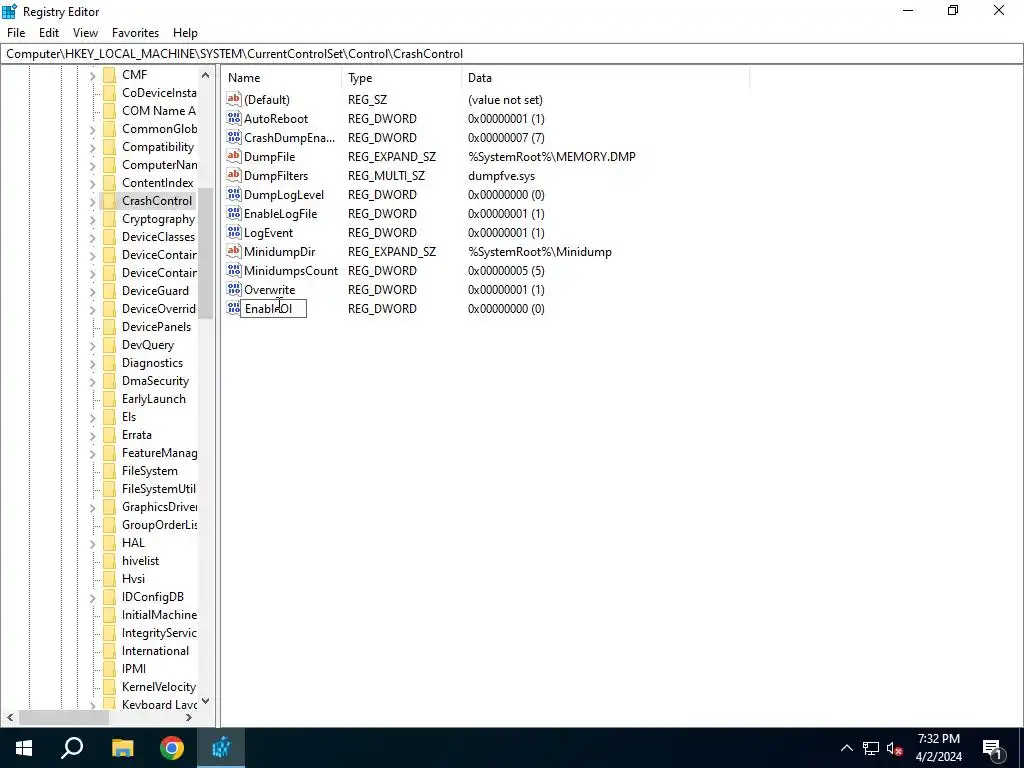Open taskbar search magnifier
This screenshot has width=1024, height=768.
pyautogui.click(x=72, y=748)
